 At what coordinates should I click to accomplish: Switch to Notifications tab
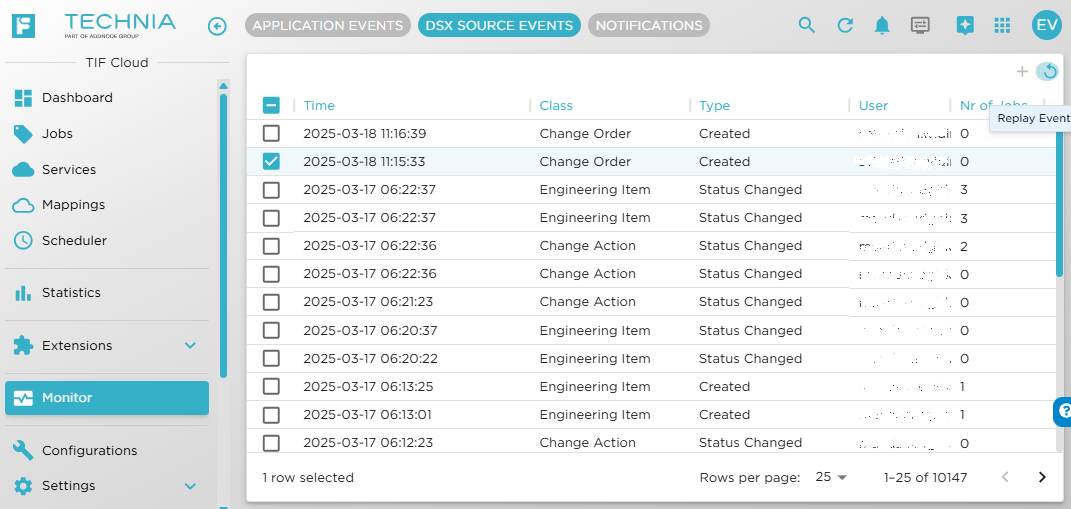(649, 26)
